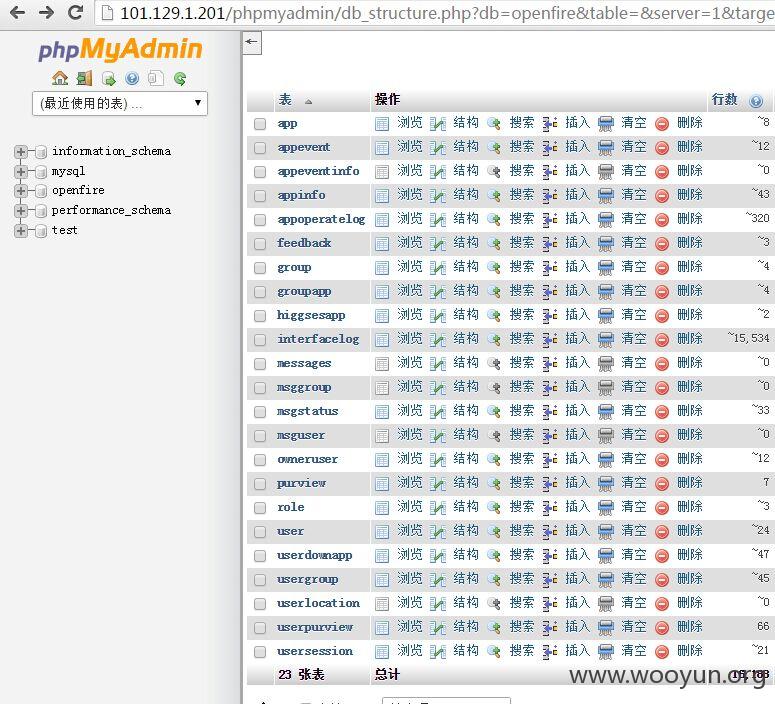Open the SQL documentation page icon
Viewport: 775px width, 704px height.
[x=156, y=78]
